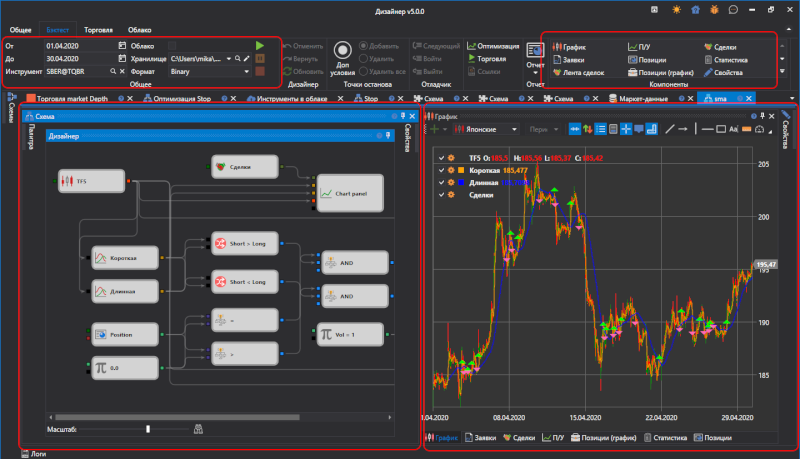Open Оптимизация Stop document tab
The height and width of the screenshot is (459, 800).
[182, 98]
